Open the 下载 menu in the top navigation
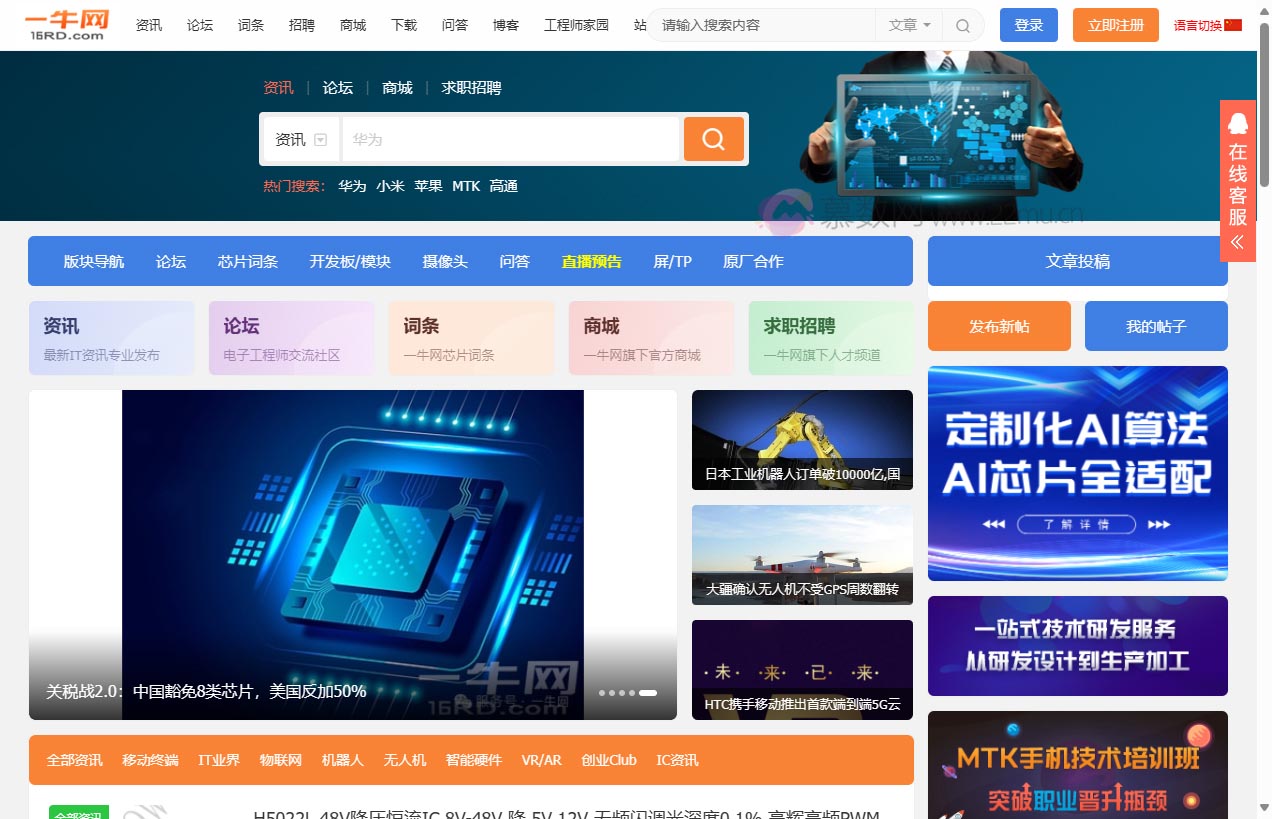The height and width of the screenshot is (819, 1272). click(403, 26)
